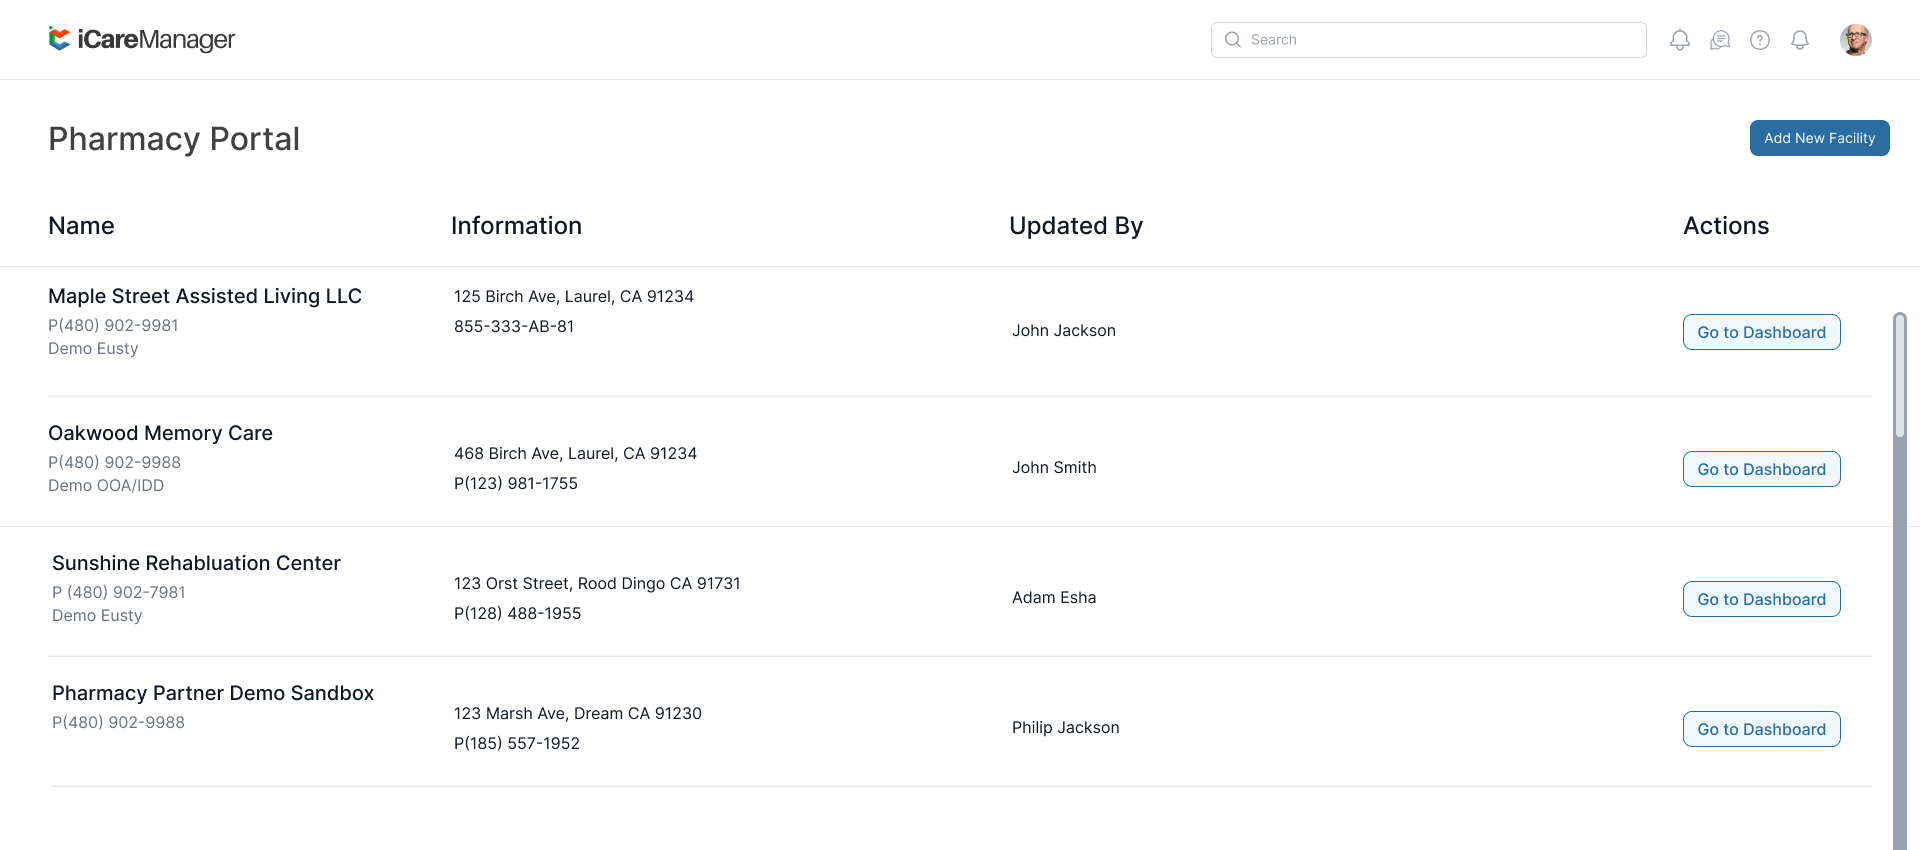Go to Dashboard for Sunshine Rehabluation Center
Viewport: 1920px width, 850px height.
point(1761,599)
